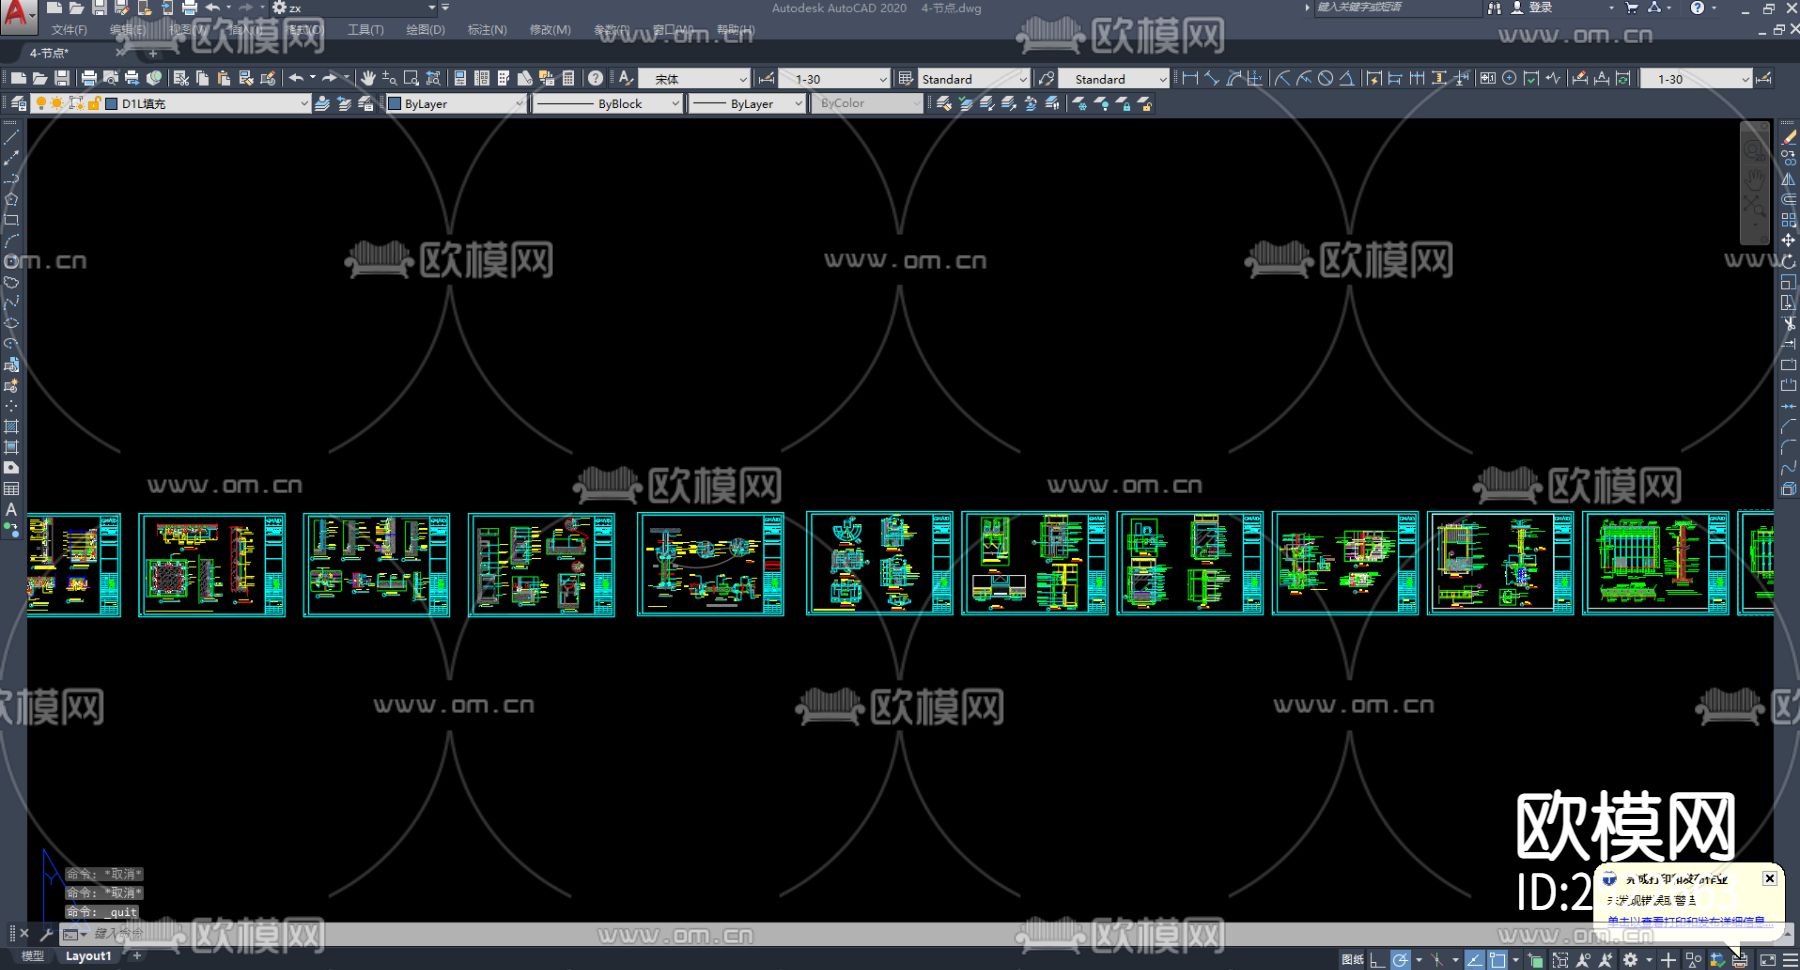Select the Line tool in draw toolbar
Viewport: 1800px width, 970px height.
tap(12, 137)
